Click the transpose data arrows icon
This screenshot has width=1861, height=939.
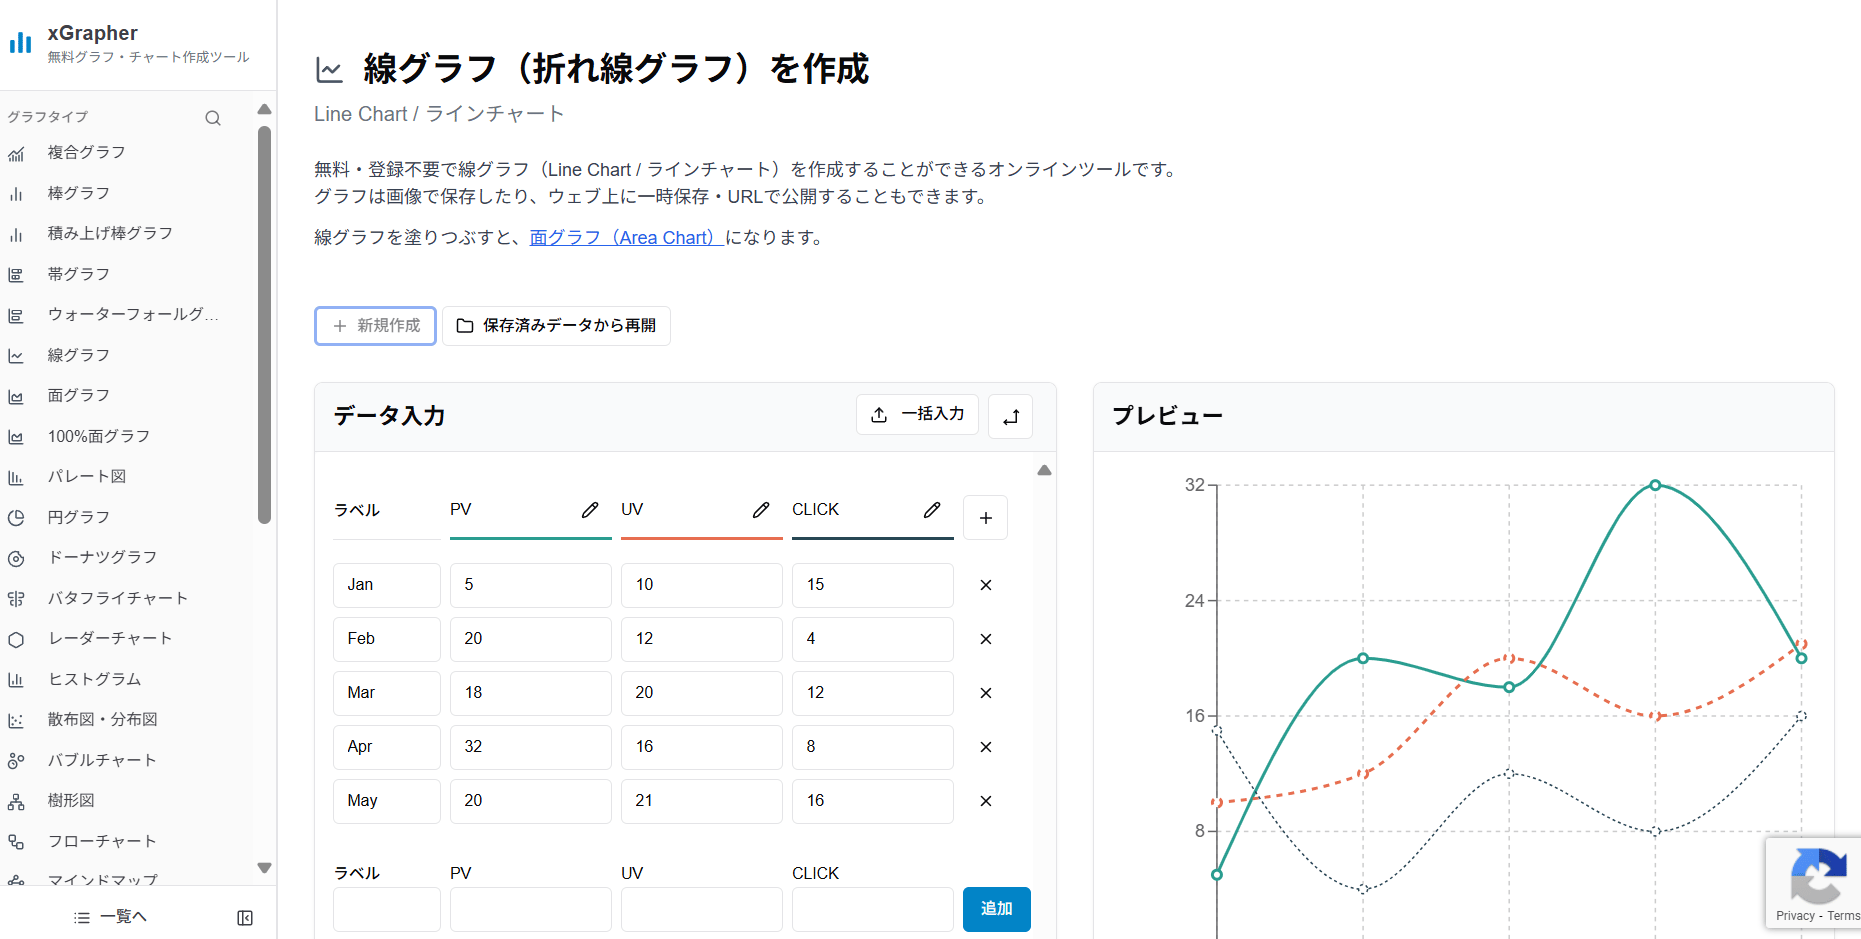[x=1010, y=415]
